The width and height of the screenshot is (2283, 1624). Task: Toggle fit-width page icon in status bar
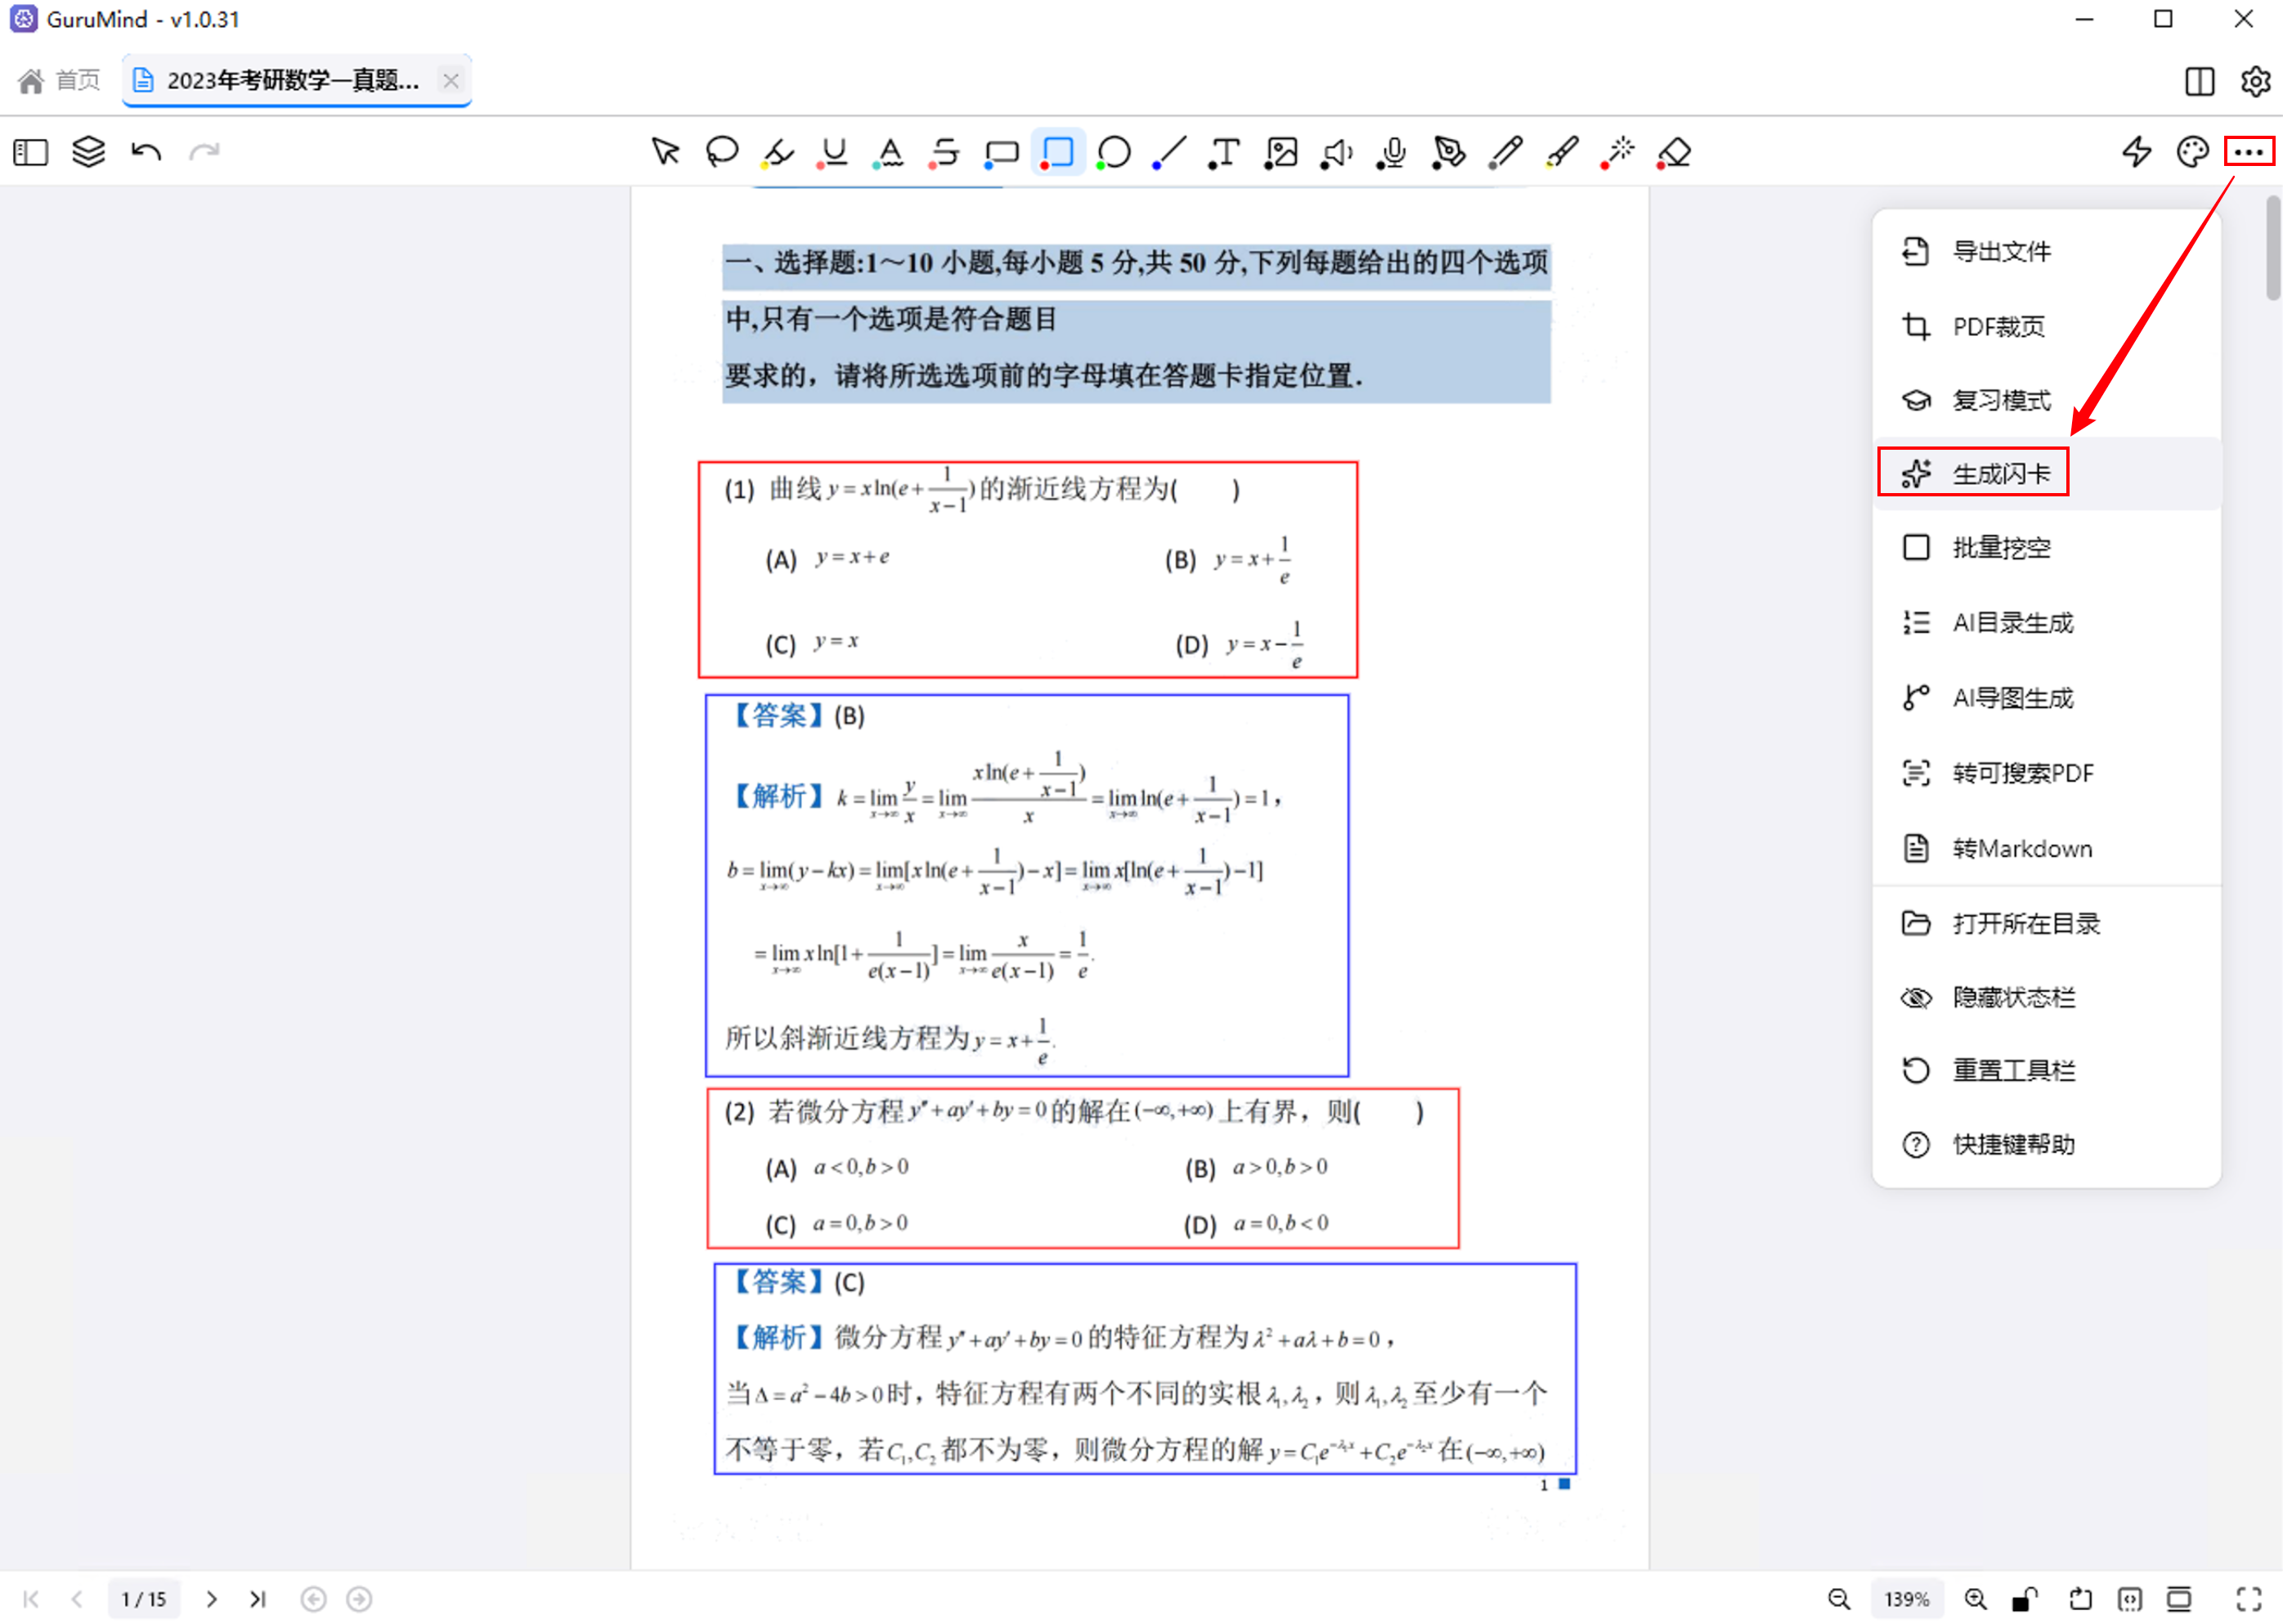point(2129,1599)
